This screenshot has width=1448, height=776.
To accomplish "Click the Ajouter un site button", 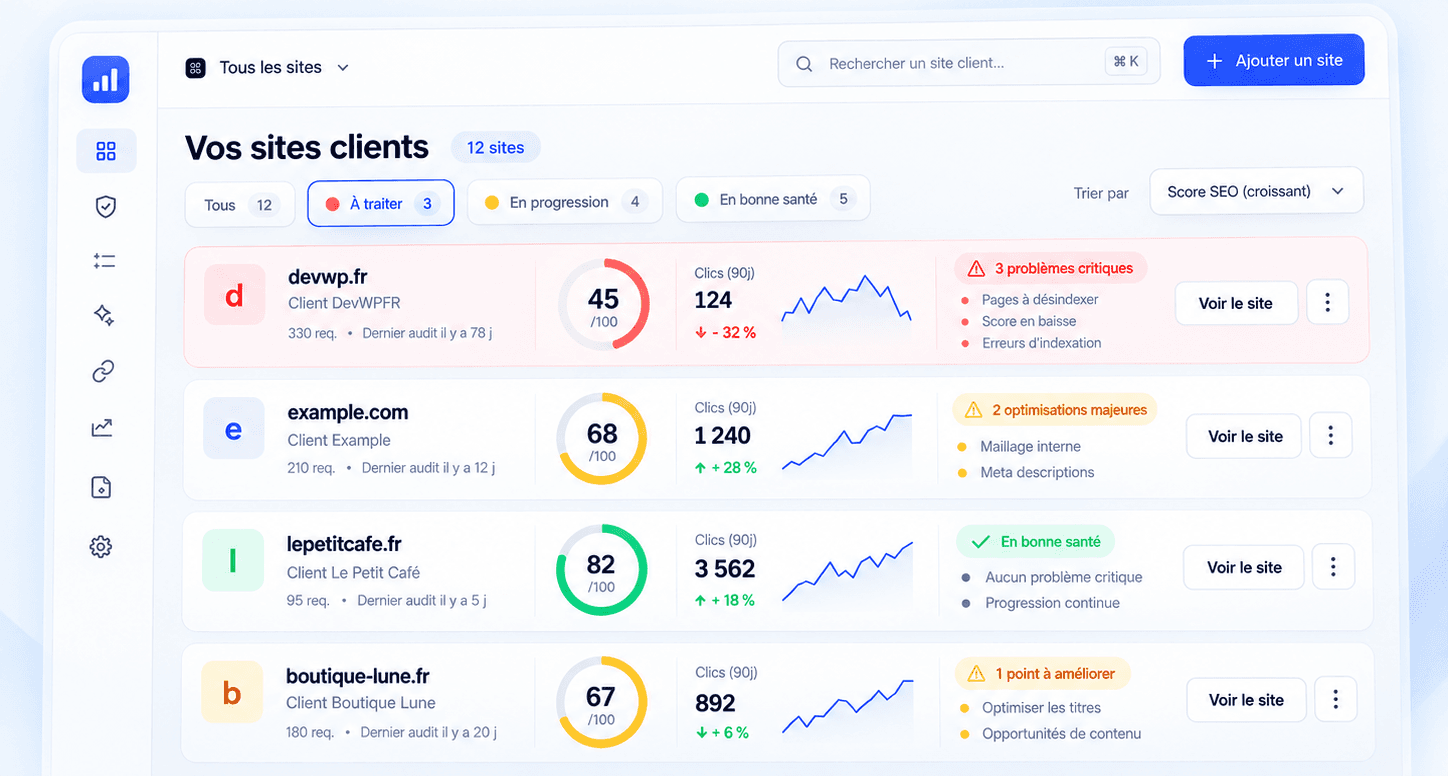I will point(1274,60).
